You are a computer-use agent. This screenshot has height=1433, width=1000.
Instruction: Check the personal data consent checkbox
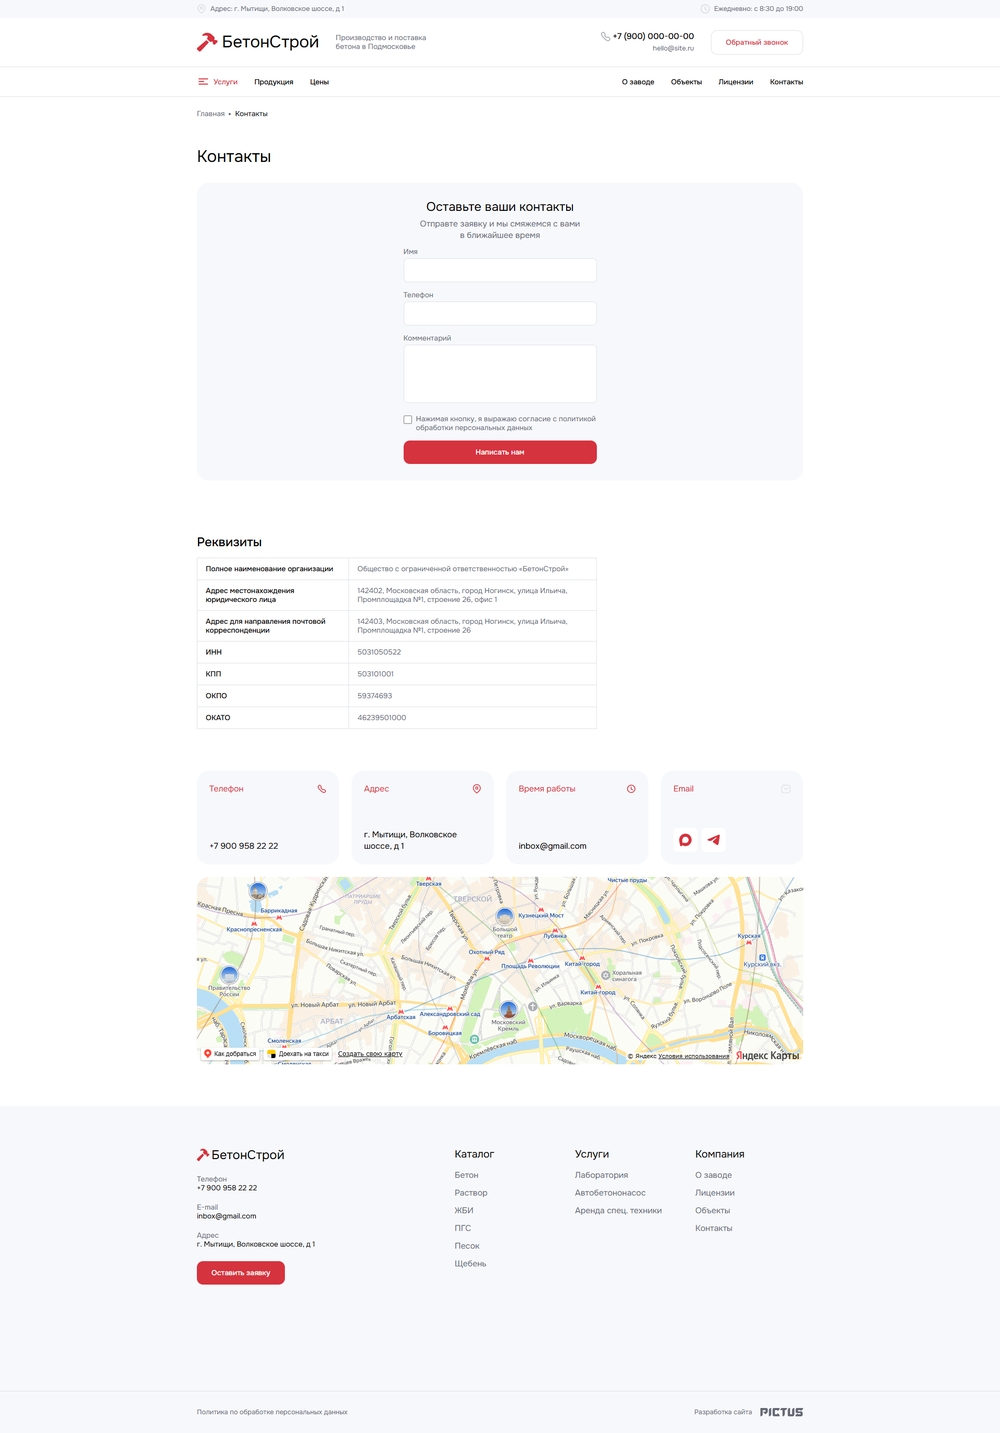tap(408, 420)
